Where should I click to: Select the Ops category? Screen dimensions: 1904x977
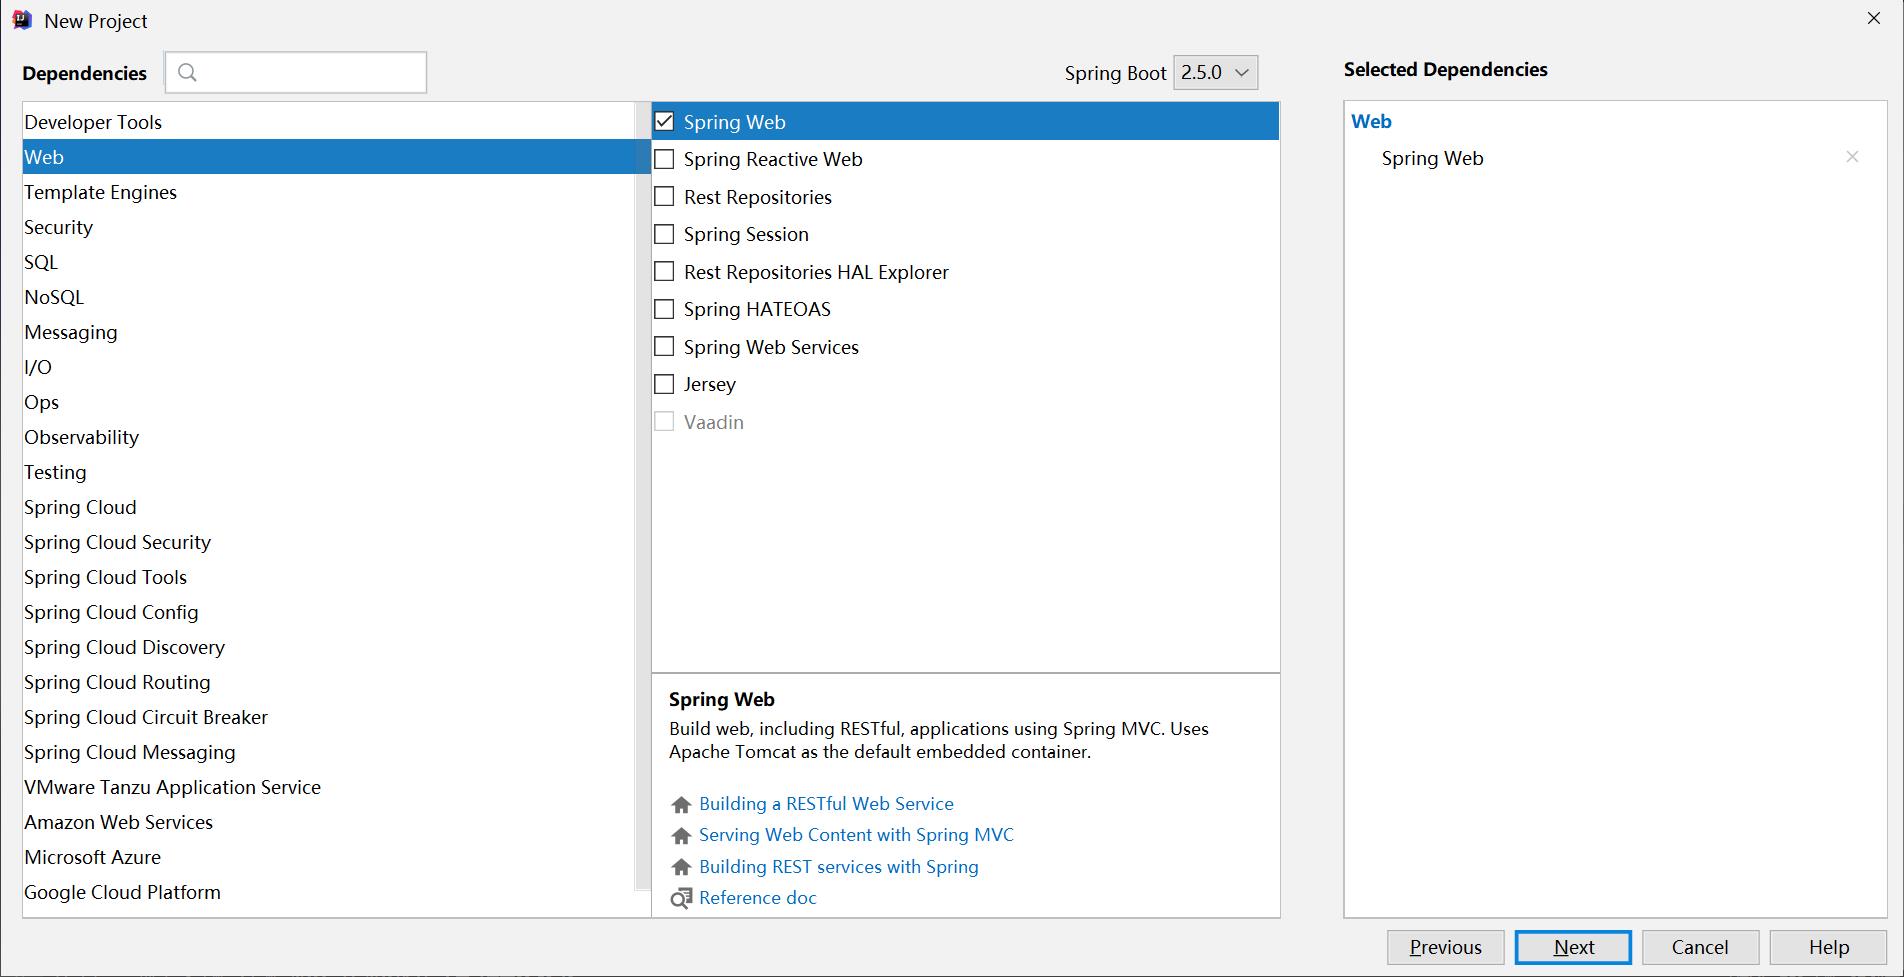pyautogui.click(x=329, y=402)
